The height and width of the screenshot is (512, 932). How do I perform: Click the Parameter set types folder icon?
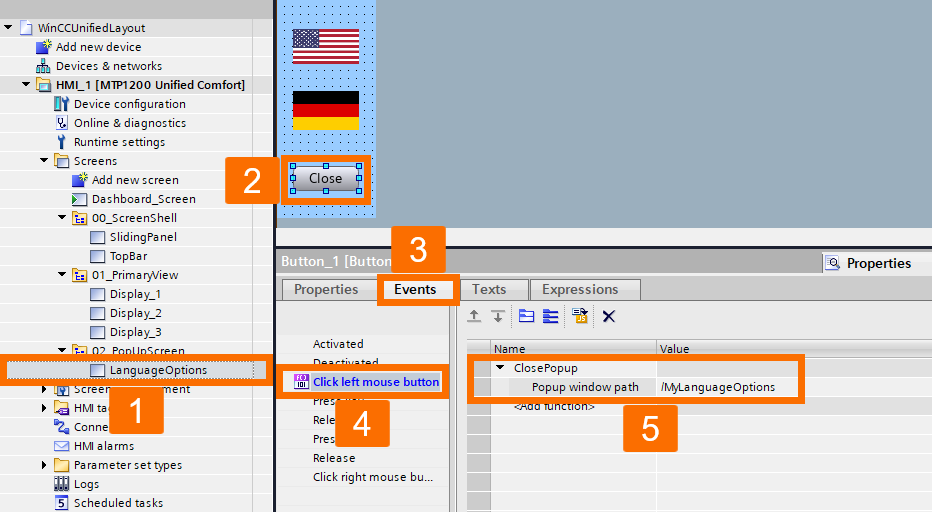coord(61,465)
